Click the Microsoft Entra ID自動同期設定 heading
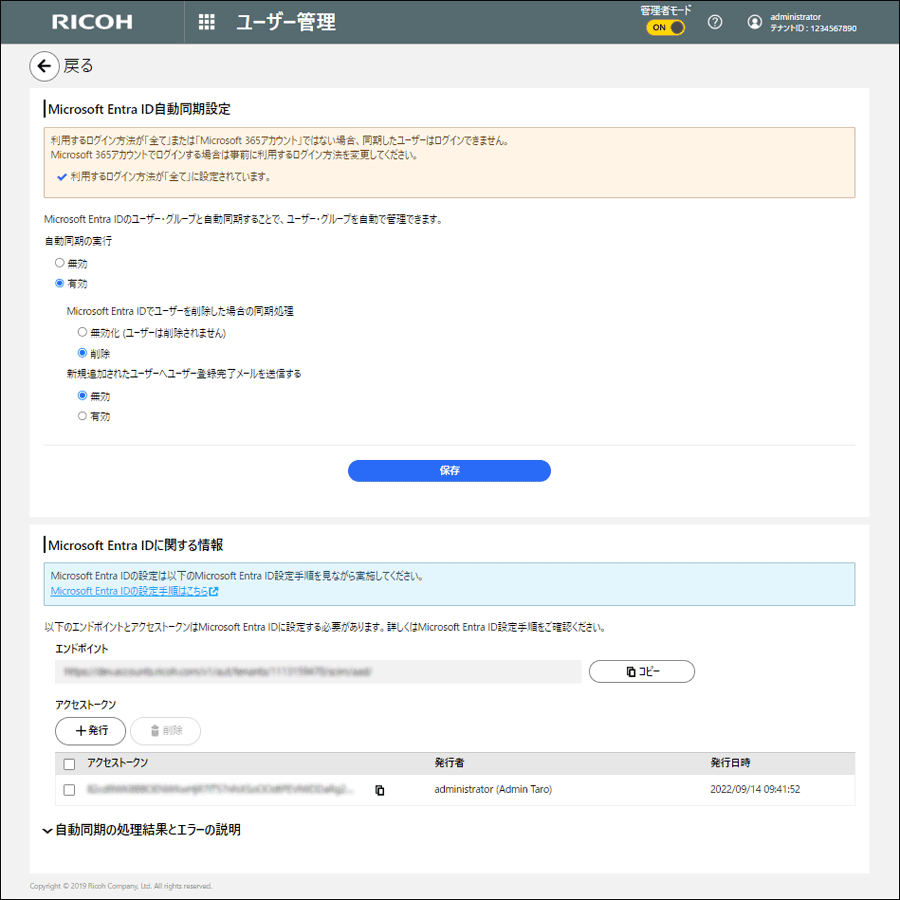900x900 pixels. [139, 109]
